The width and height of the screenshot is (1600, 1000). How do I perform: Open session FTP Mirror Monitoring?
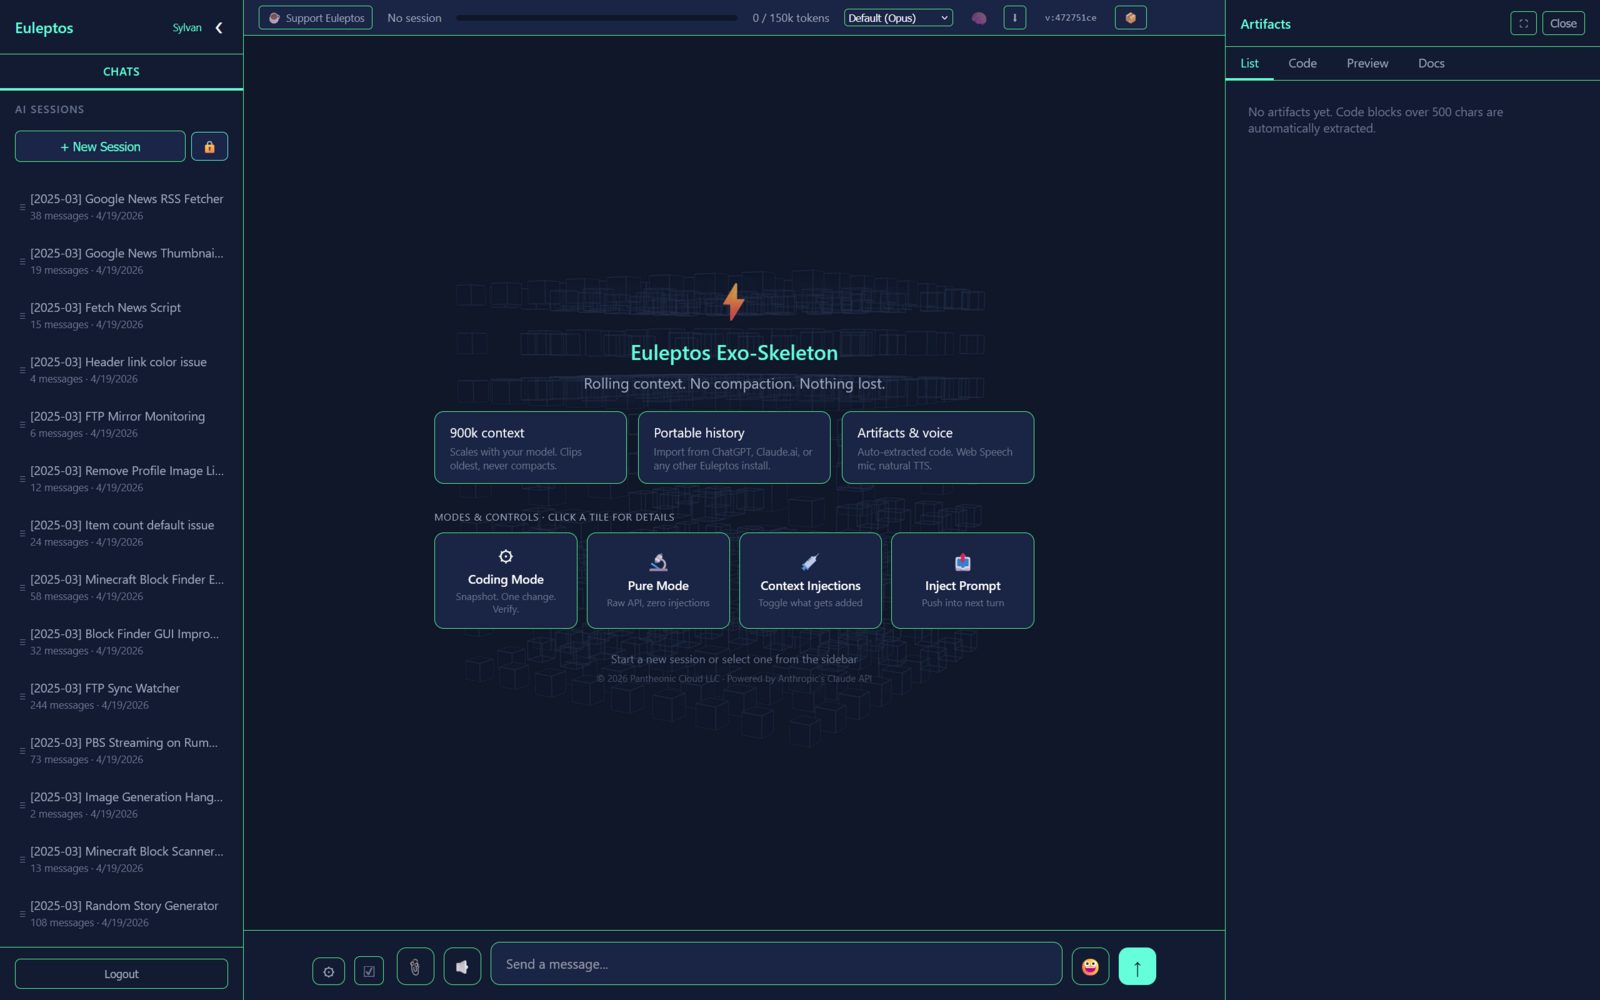121,424
